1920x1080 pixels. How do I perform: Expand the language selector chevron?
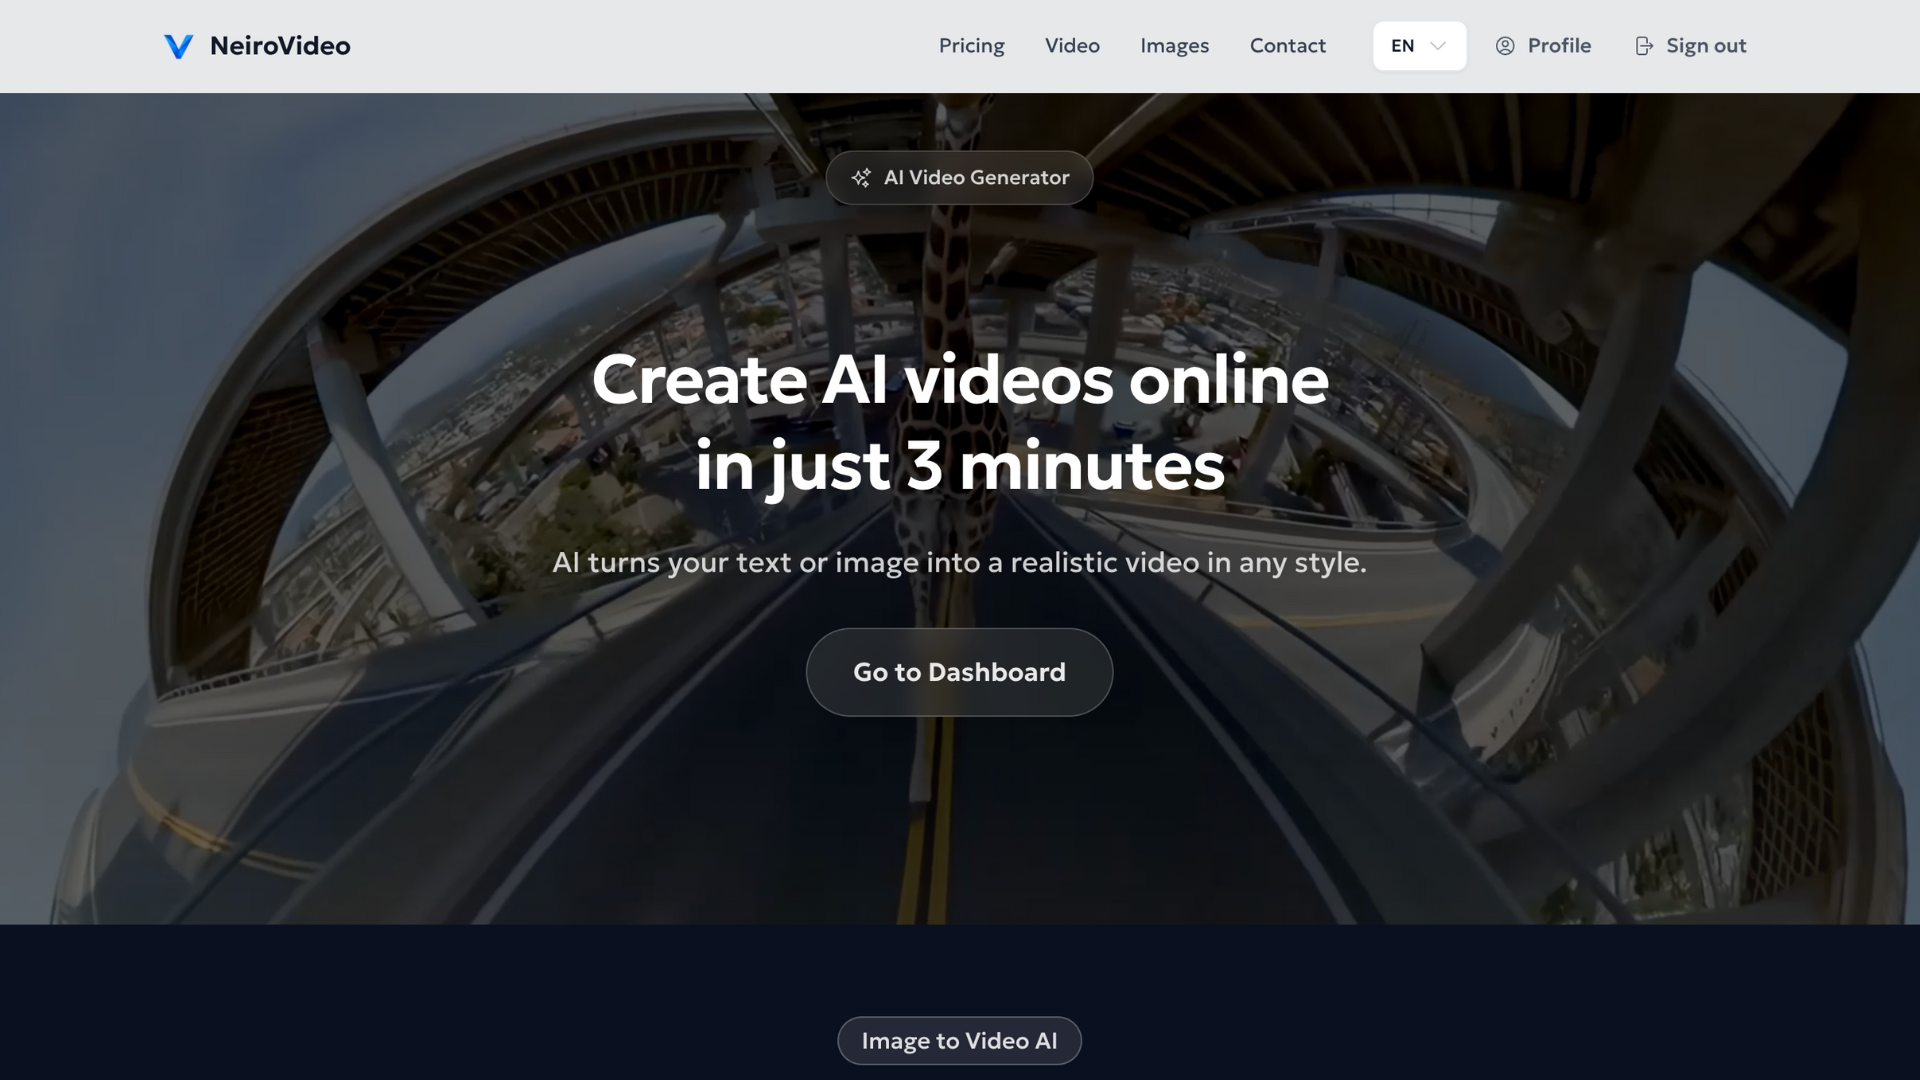pyautogui.click(x=1437, y=46)
